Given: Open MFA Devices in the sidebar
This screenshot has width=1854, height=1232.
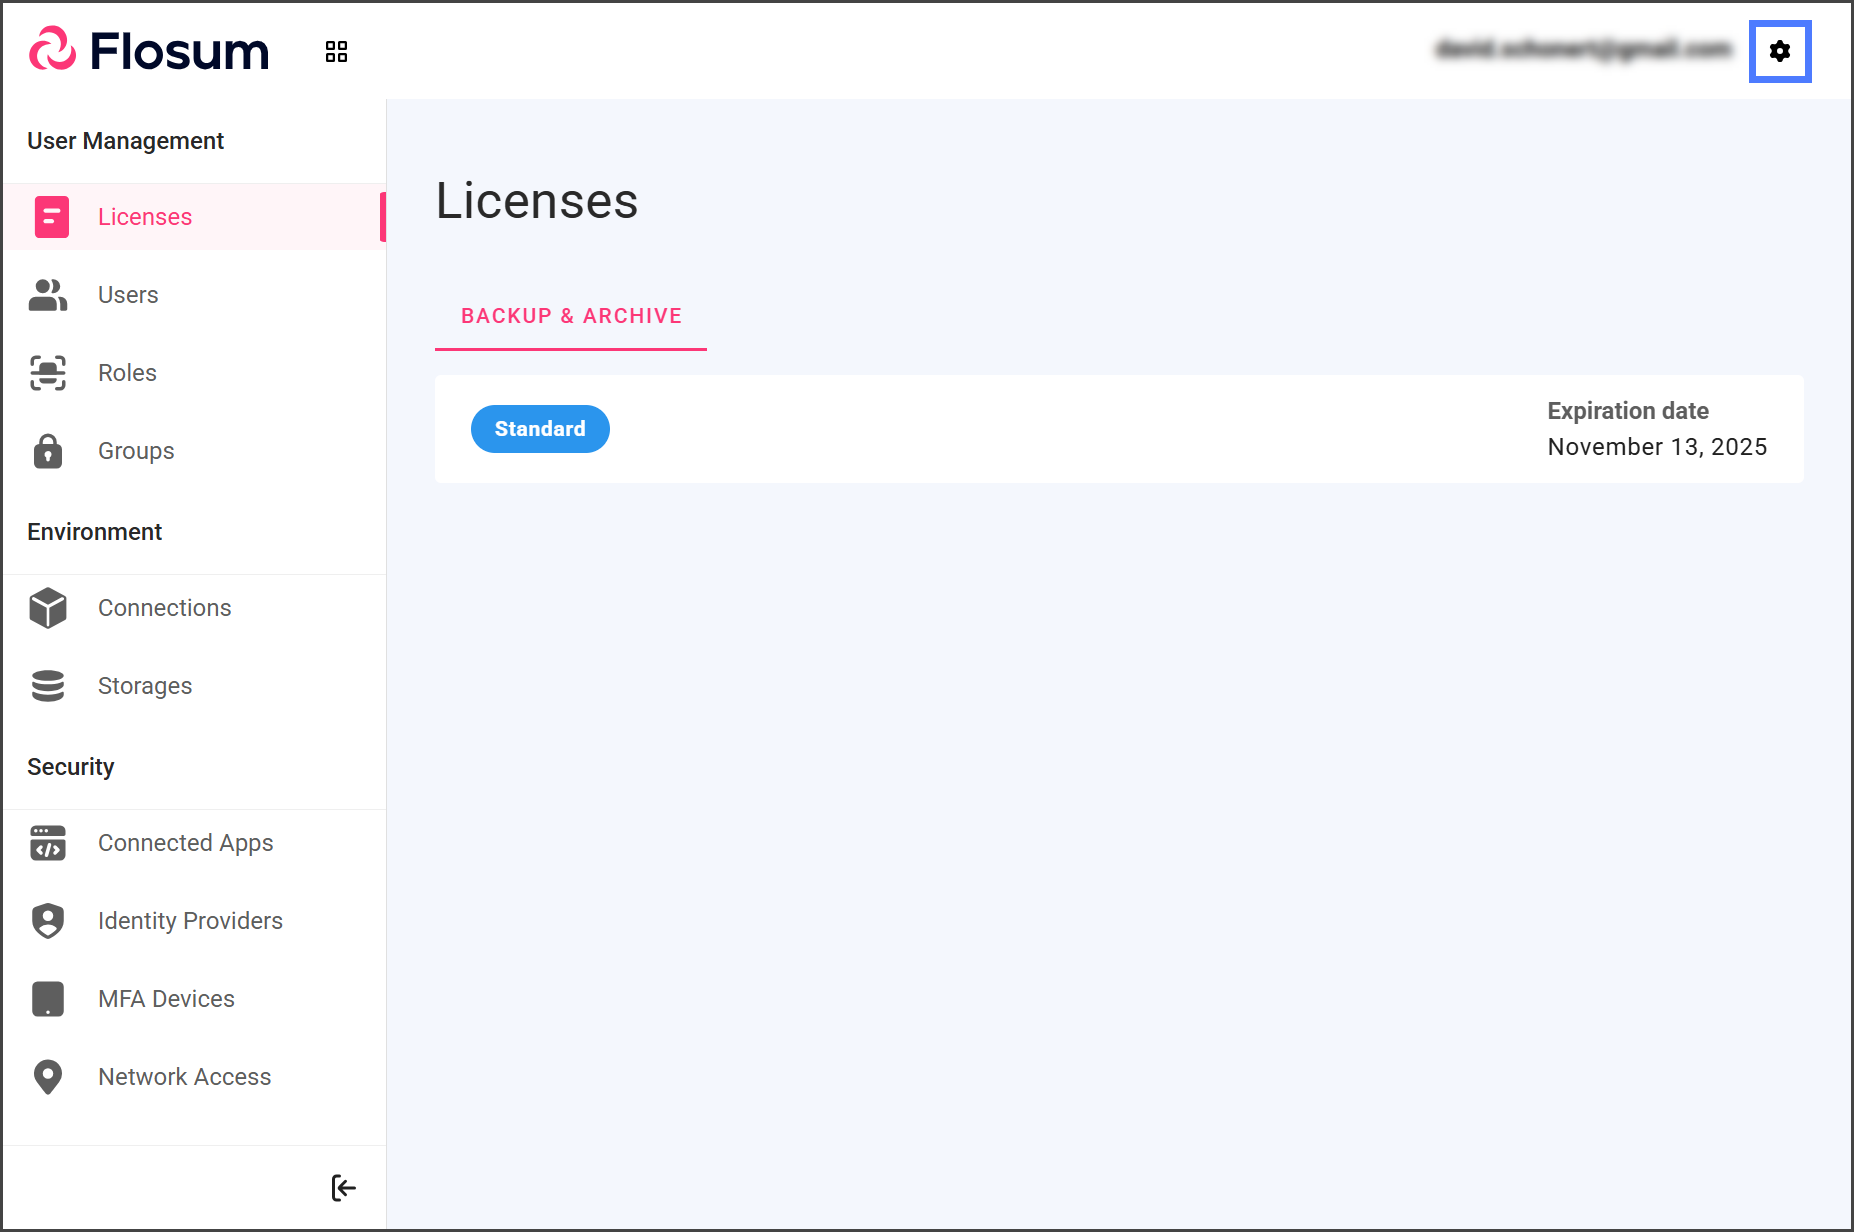Looking at the screenshot, I should coord(166,999).
